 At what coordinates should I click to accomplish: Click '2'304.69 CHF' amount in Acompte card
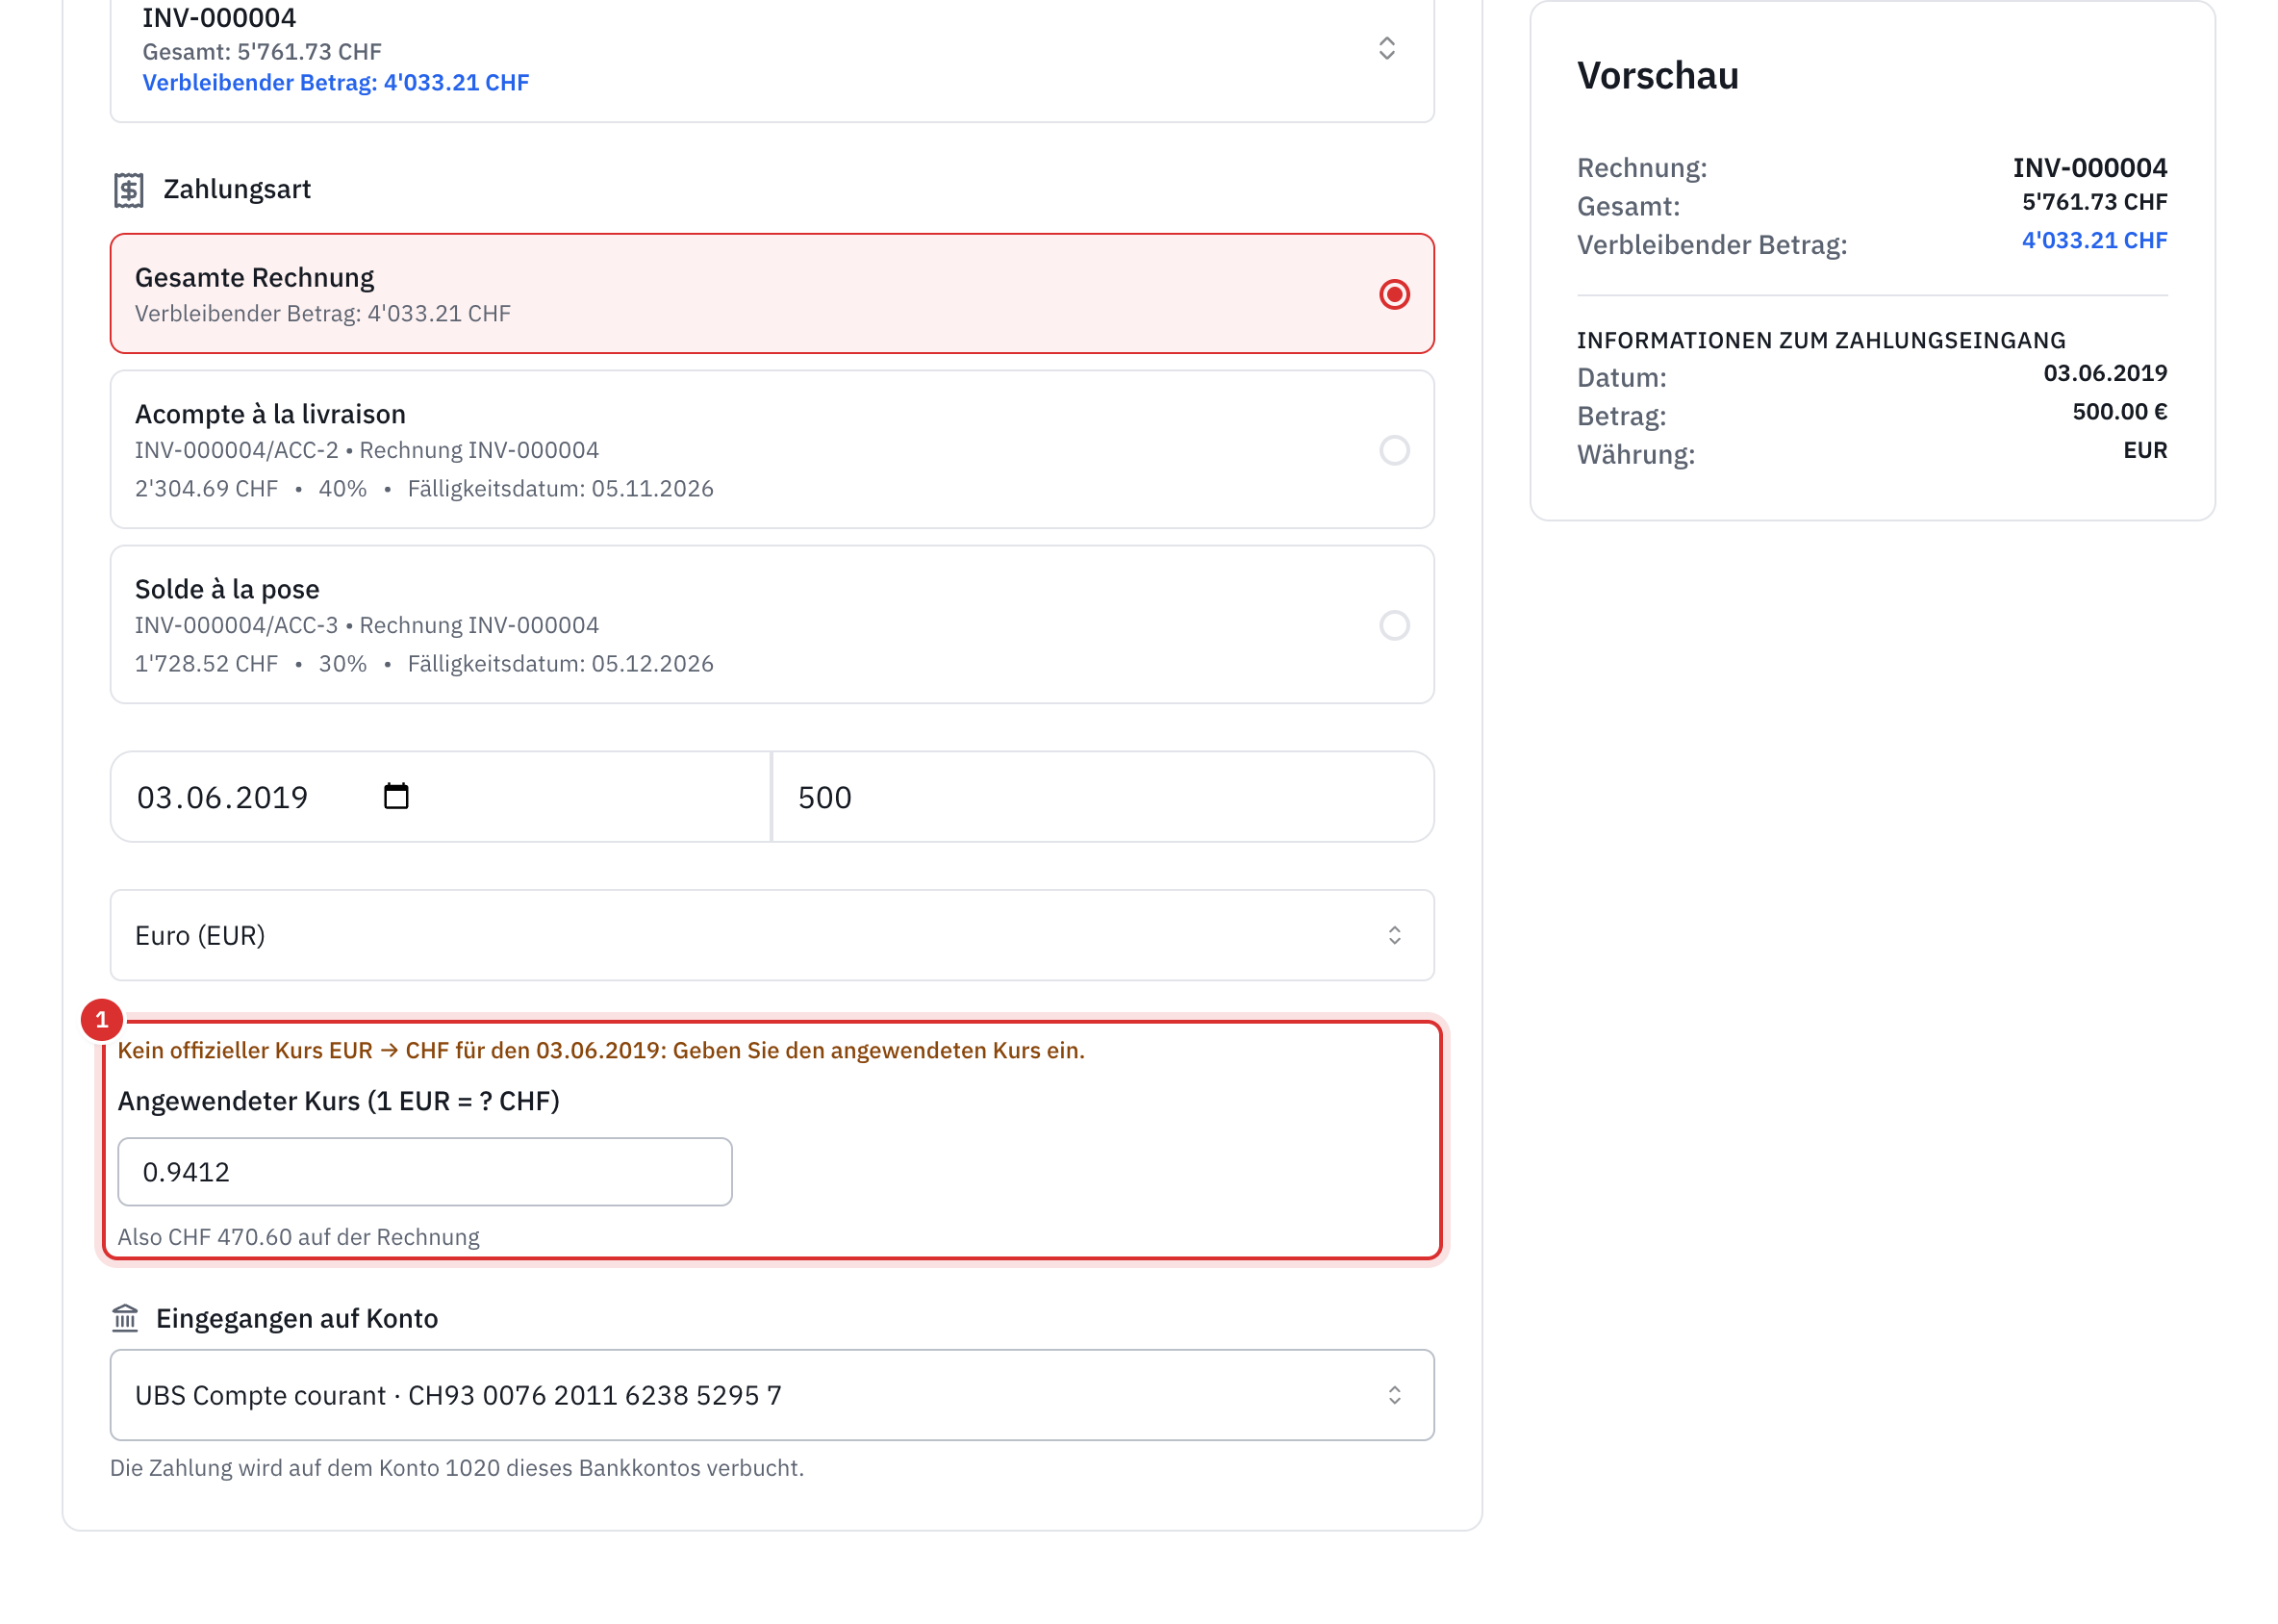click(206, 489)
